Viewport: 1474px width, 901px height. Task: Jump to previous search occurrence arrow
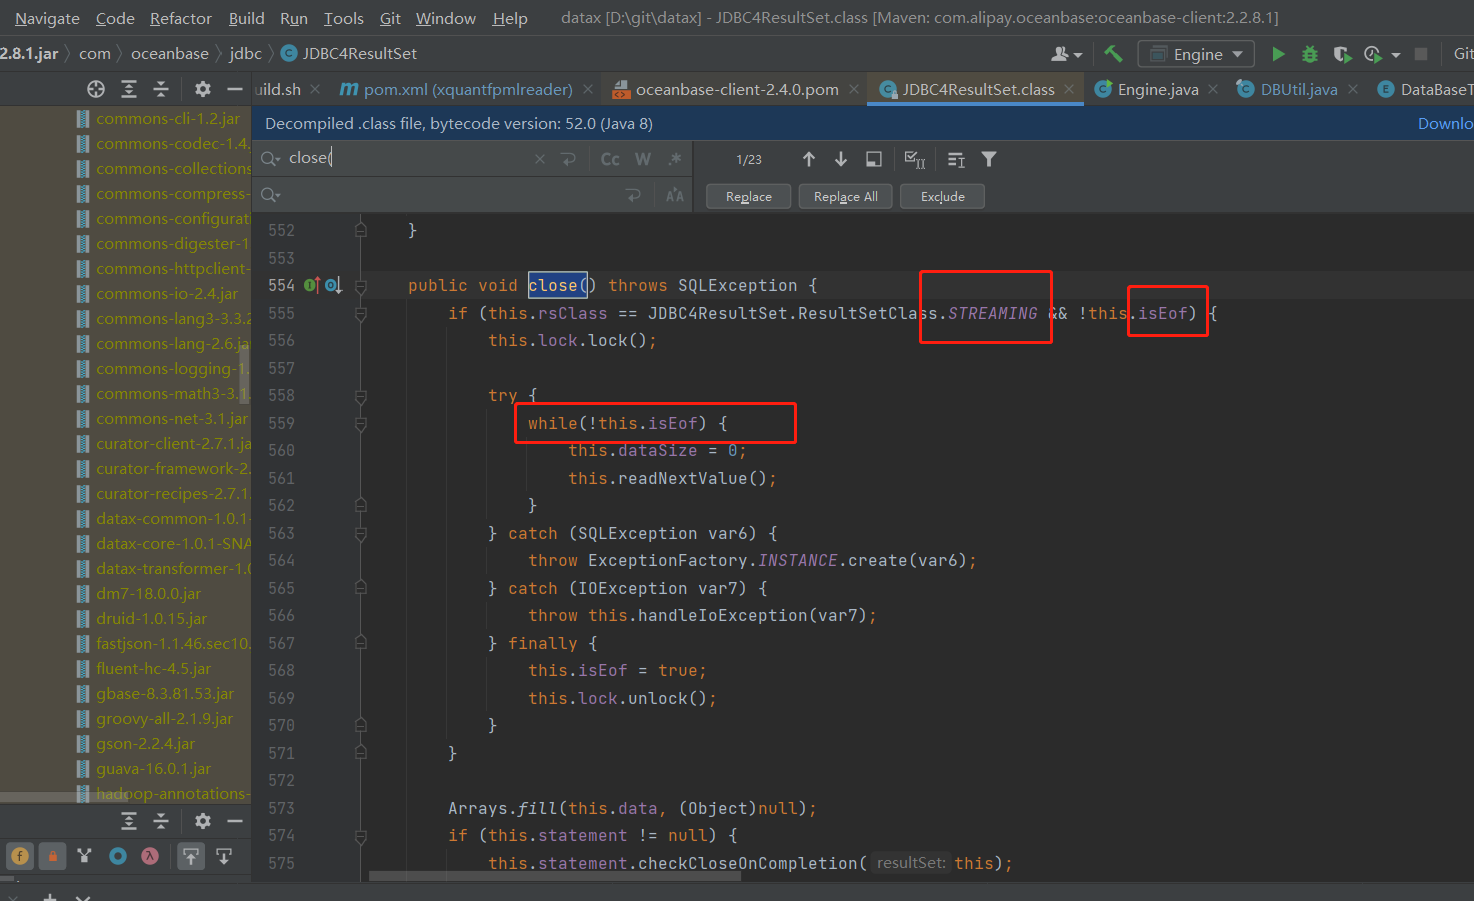[809, 159]
